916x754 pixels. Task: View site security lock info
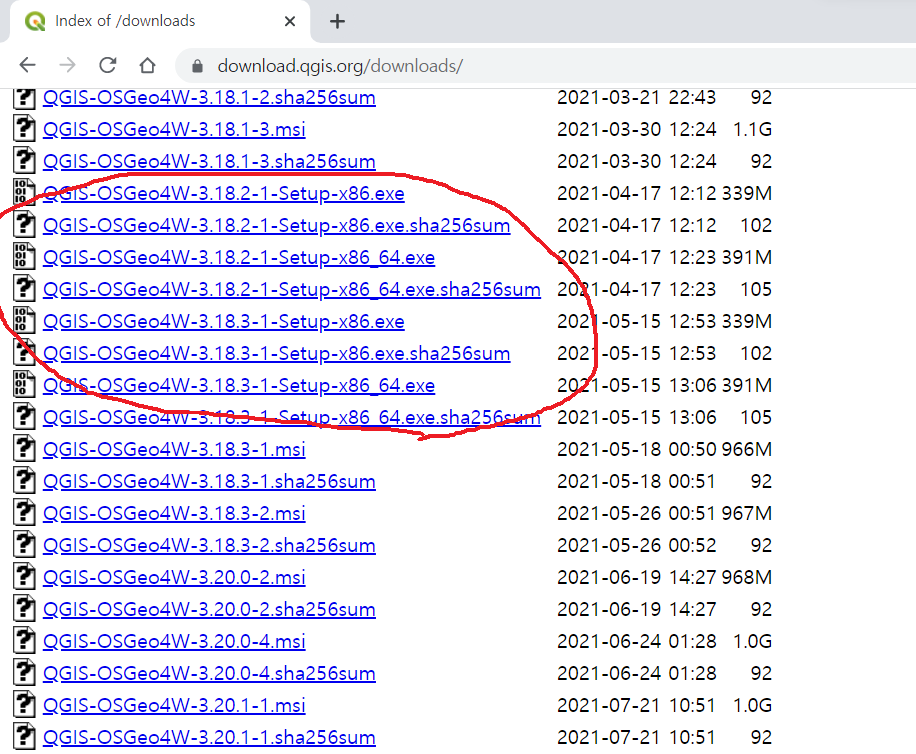tap(197, 66)
